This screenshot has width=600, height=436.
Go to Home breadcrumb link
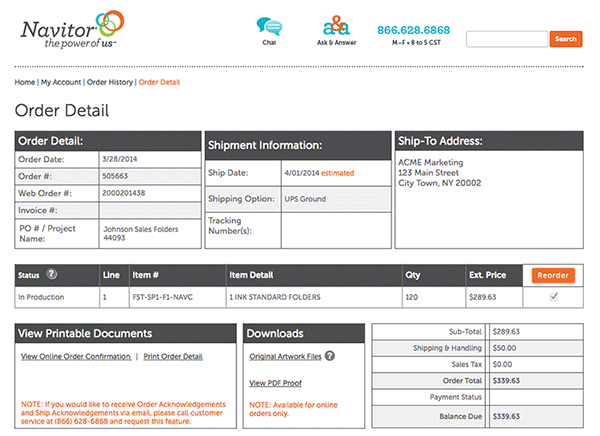(25, 81)
